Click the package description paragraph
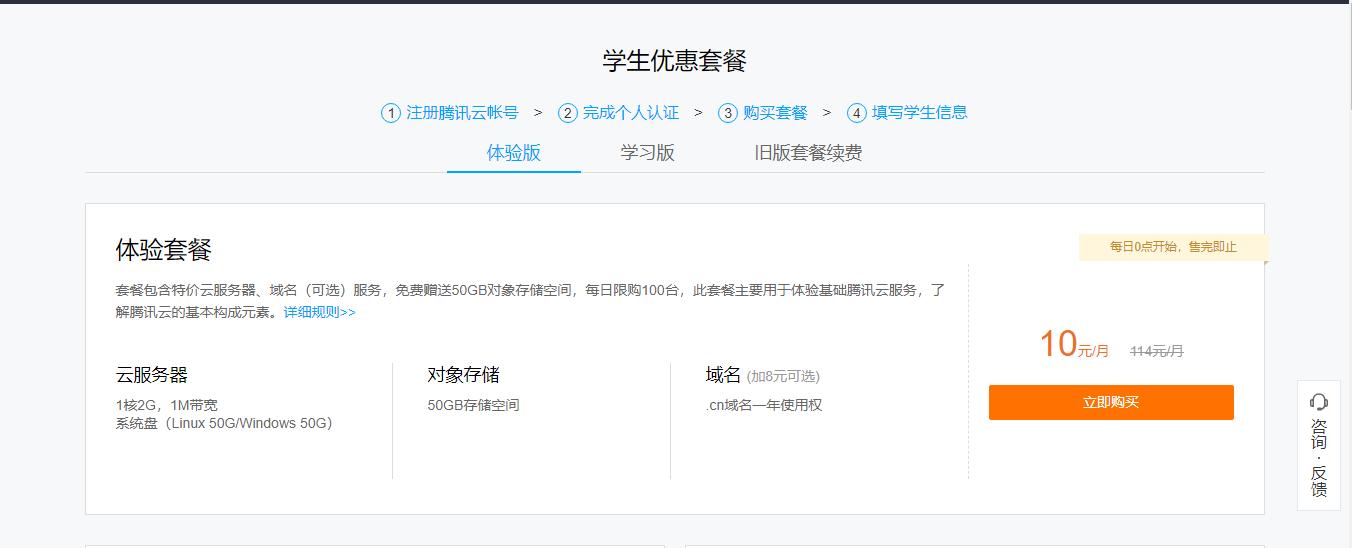This screenshot has width=1352, height=548. pyautogui.click(x=530, y=301)
